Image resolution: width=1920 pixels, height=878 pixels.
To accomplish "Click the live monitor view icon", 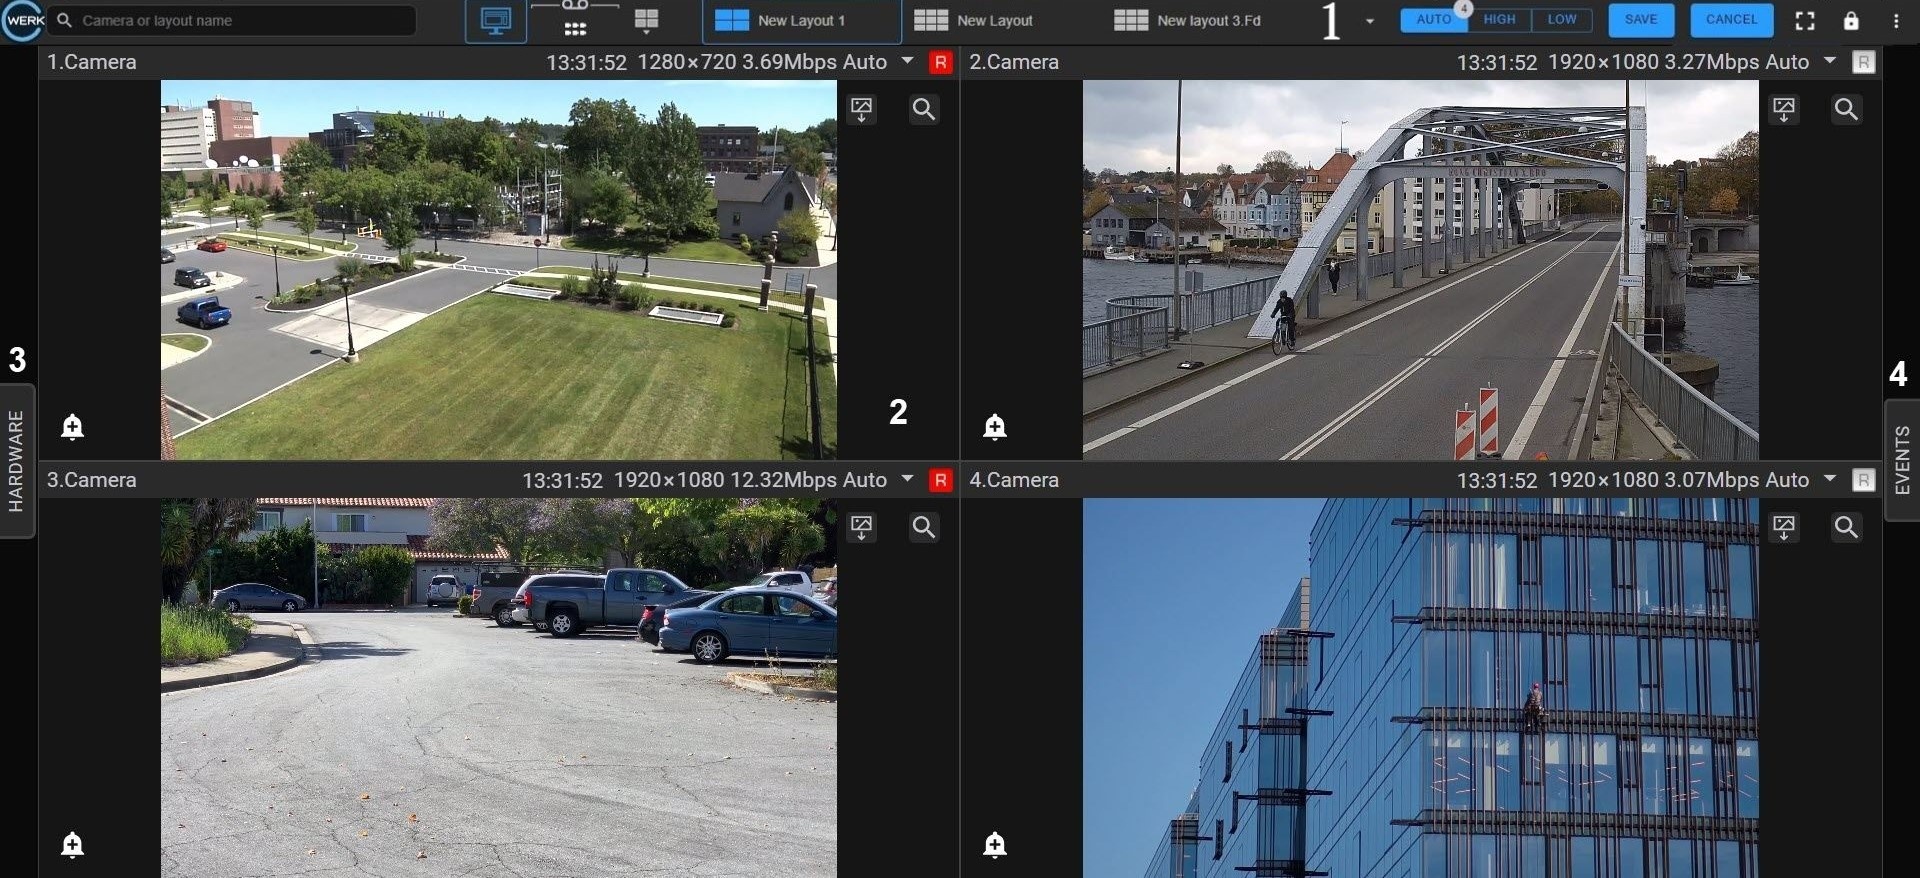I will 495,21.
